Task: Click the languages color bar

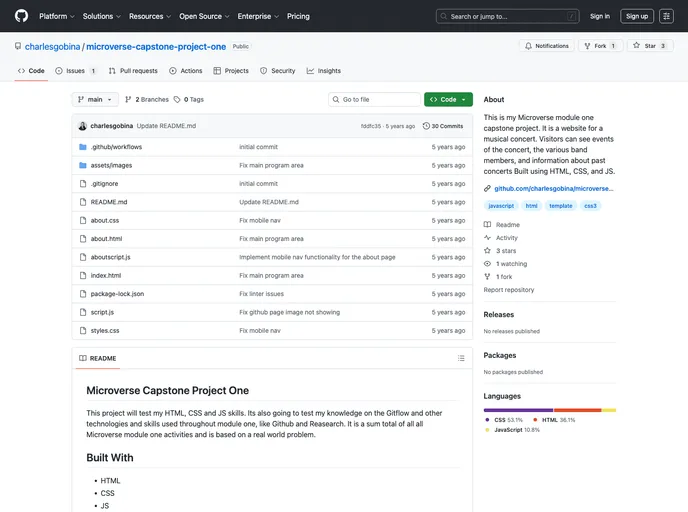Action: tap(549, 410)
